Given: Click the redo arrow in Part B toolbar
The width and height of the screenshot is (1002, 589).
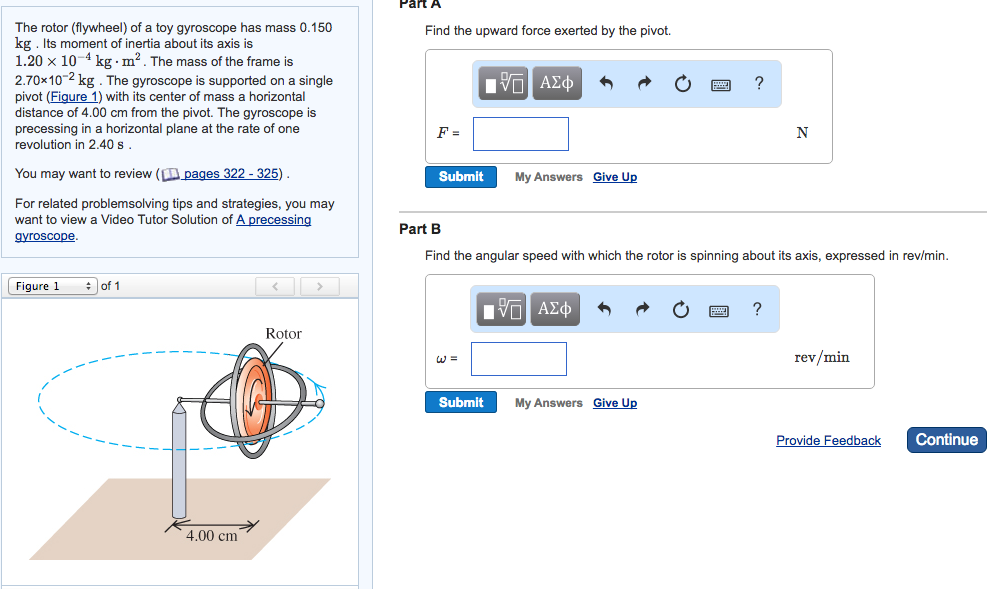Looking at the screenshot, I should 643,309.
